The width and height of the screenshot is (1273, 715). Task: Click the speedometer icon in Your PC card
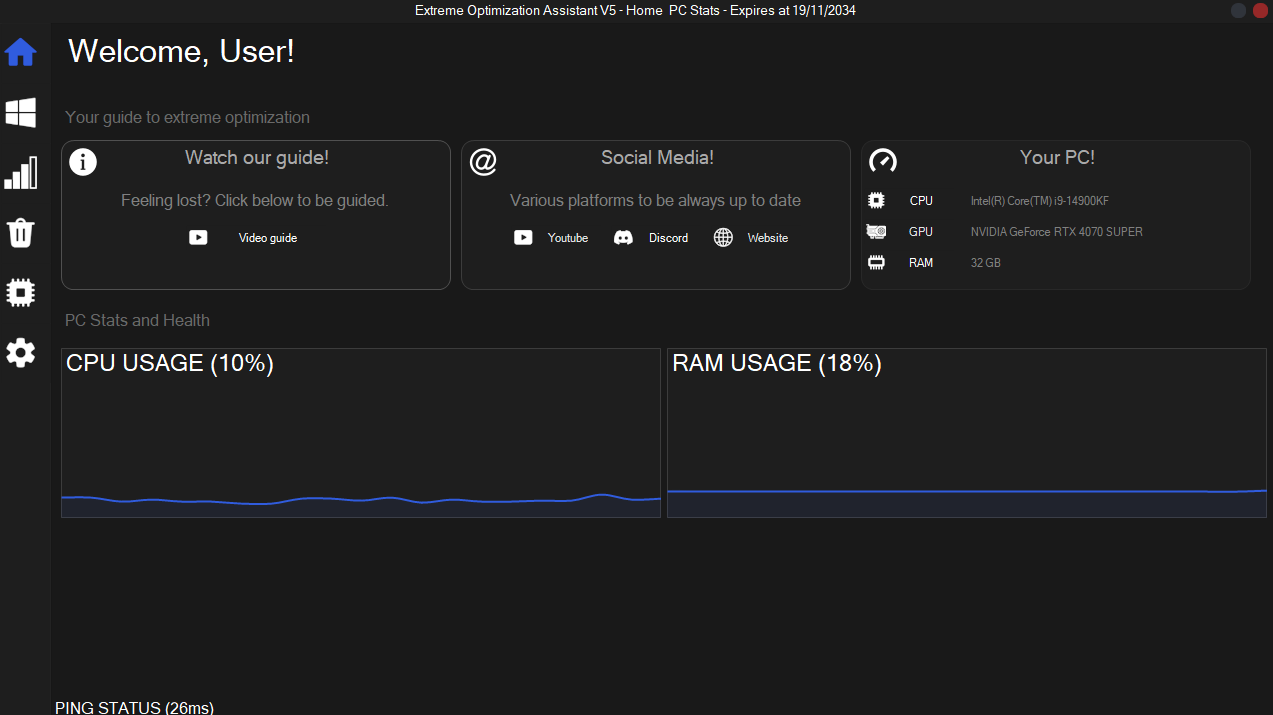coord(883,160)
